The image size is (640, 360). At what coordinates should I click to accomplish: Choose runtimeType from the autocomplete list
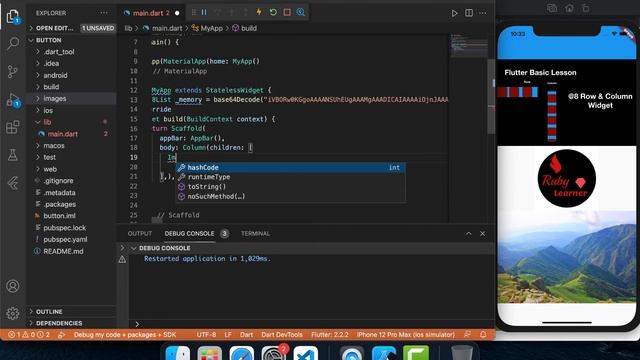[x=290, y=177]
